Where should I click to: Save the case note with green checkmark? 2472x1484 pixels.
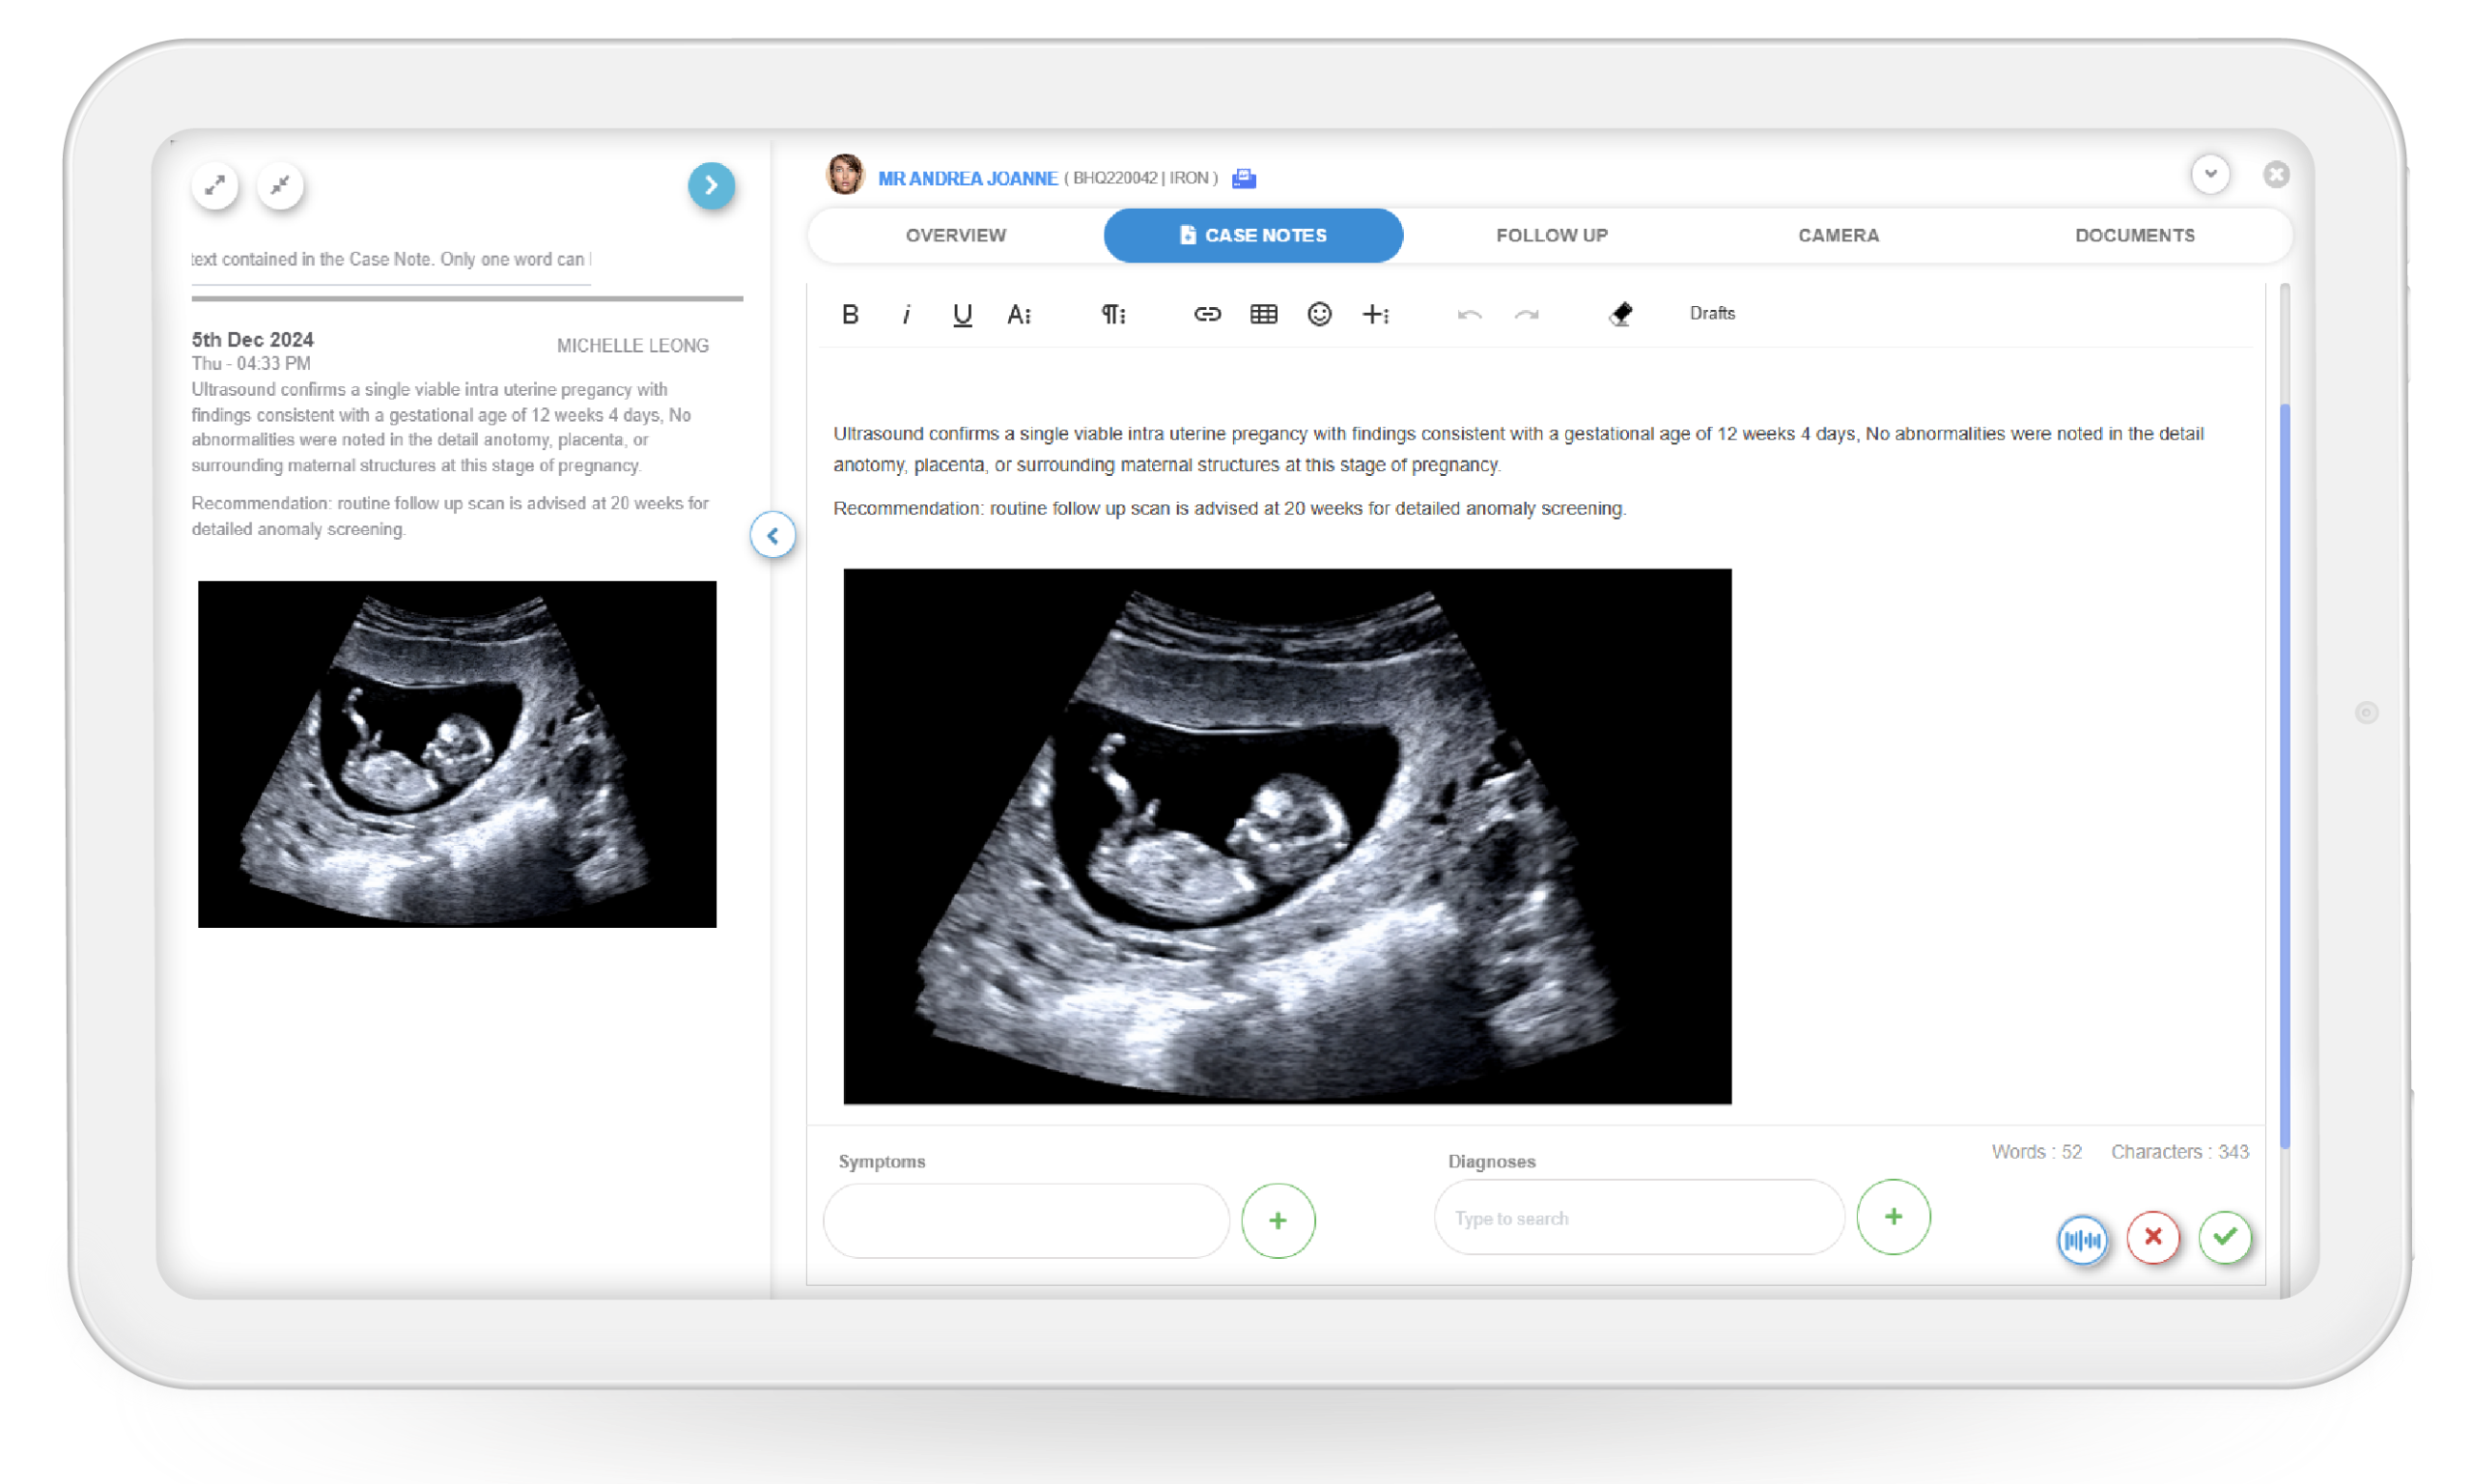(2225, 1237)
